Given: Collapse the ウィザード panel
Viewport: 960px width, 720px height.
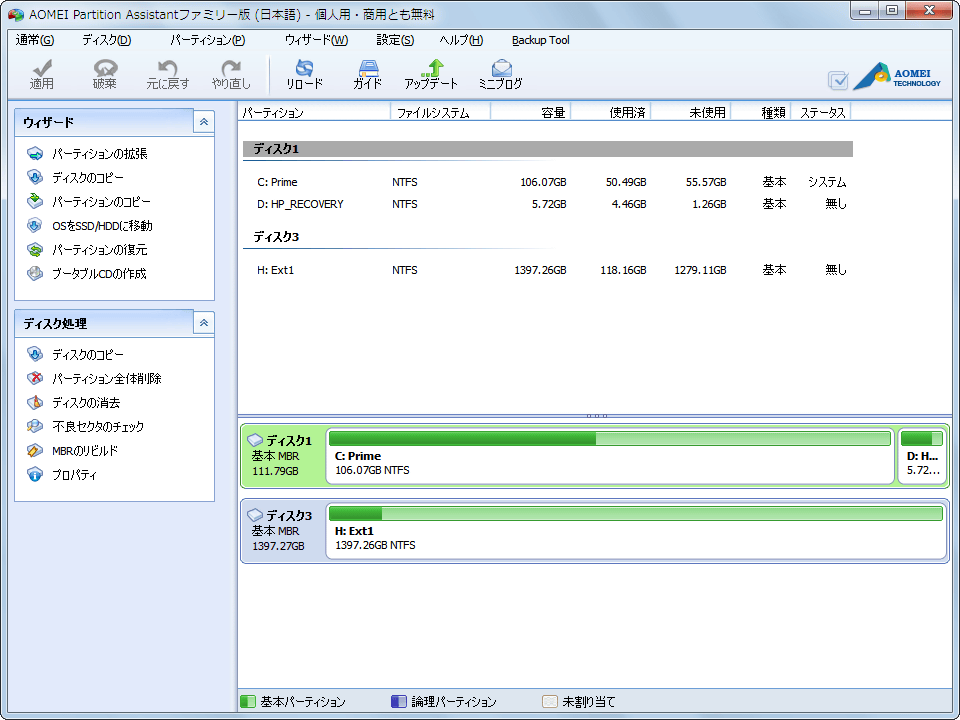Looking at the screenshot, I should [x=204, y=122].
